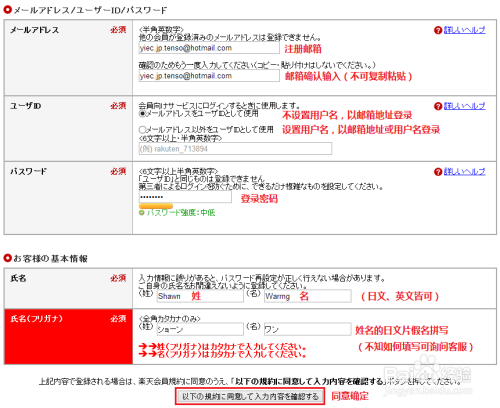Image resolution: width=500 pixels, height=408 pixels.
Task: Click the お客様の基本情報 section heading
Action: [50, 259]
